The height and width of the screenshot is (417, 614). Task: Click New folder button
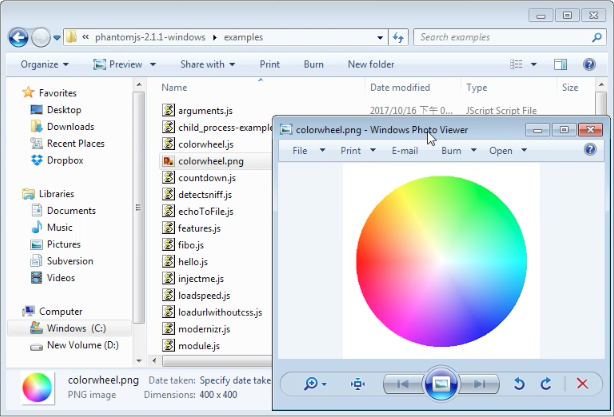pos(371,64)
